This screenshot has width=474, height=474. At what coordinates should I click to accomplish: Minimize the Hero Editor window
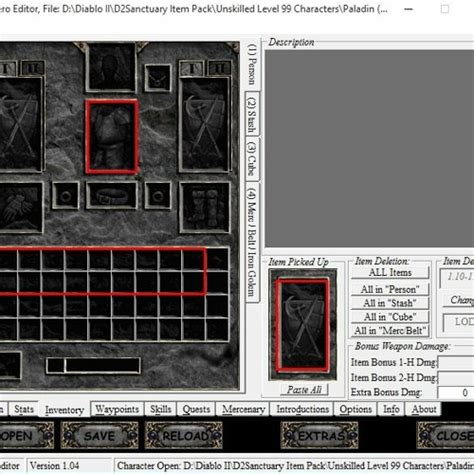[x=408, y=9]
